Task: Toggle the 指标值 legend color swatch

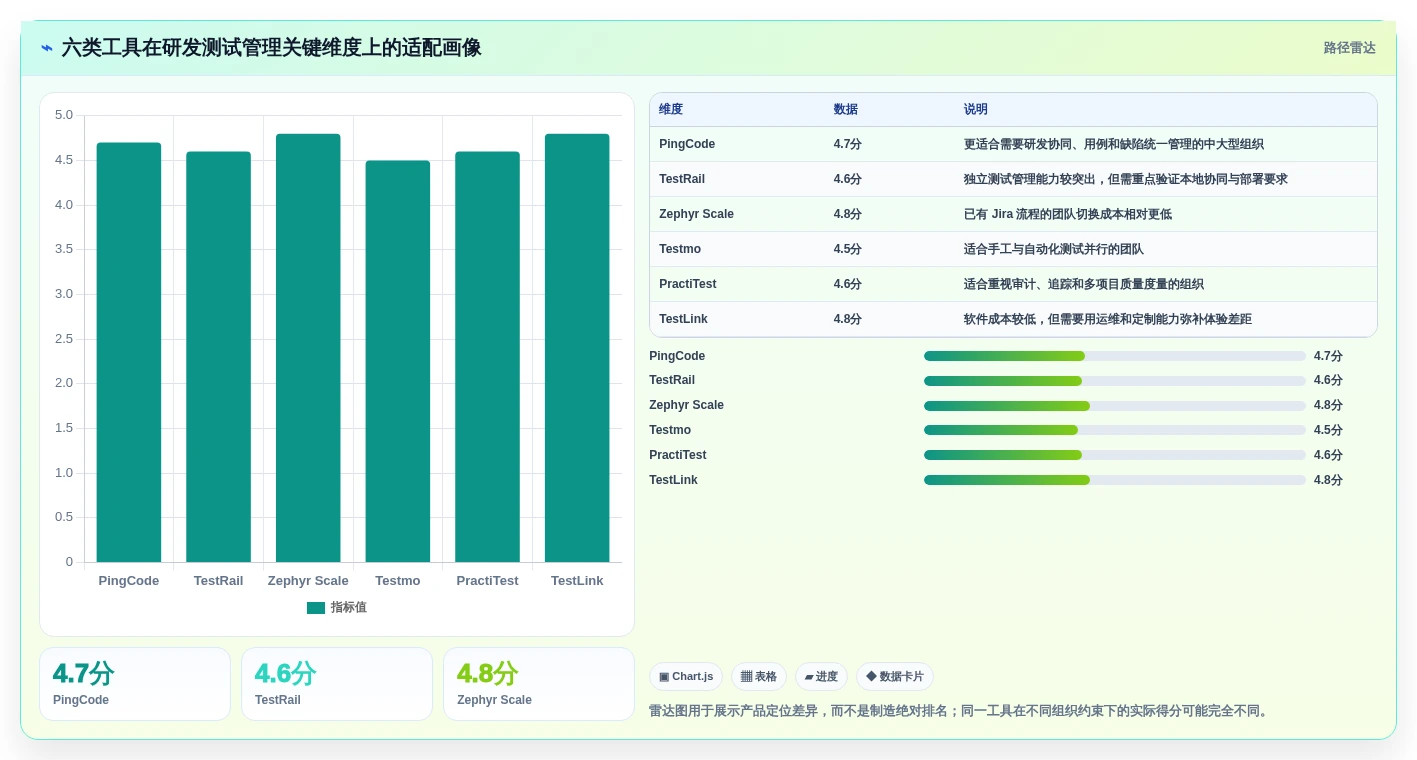Action: pyautogui.click(x=316, y=608)
